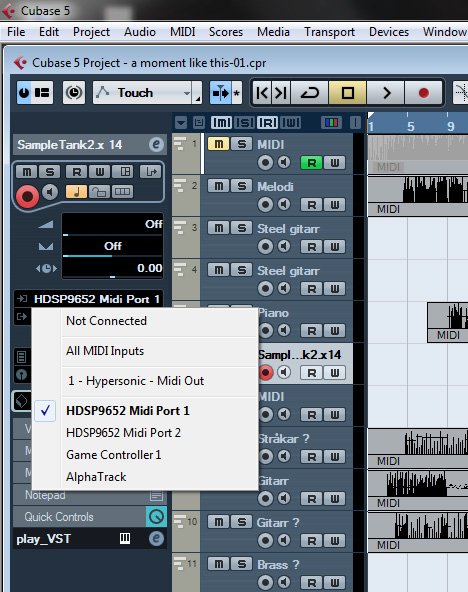Toggle inspector Monitor speaker button

pyautogui.click(x=50, y=192)
